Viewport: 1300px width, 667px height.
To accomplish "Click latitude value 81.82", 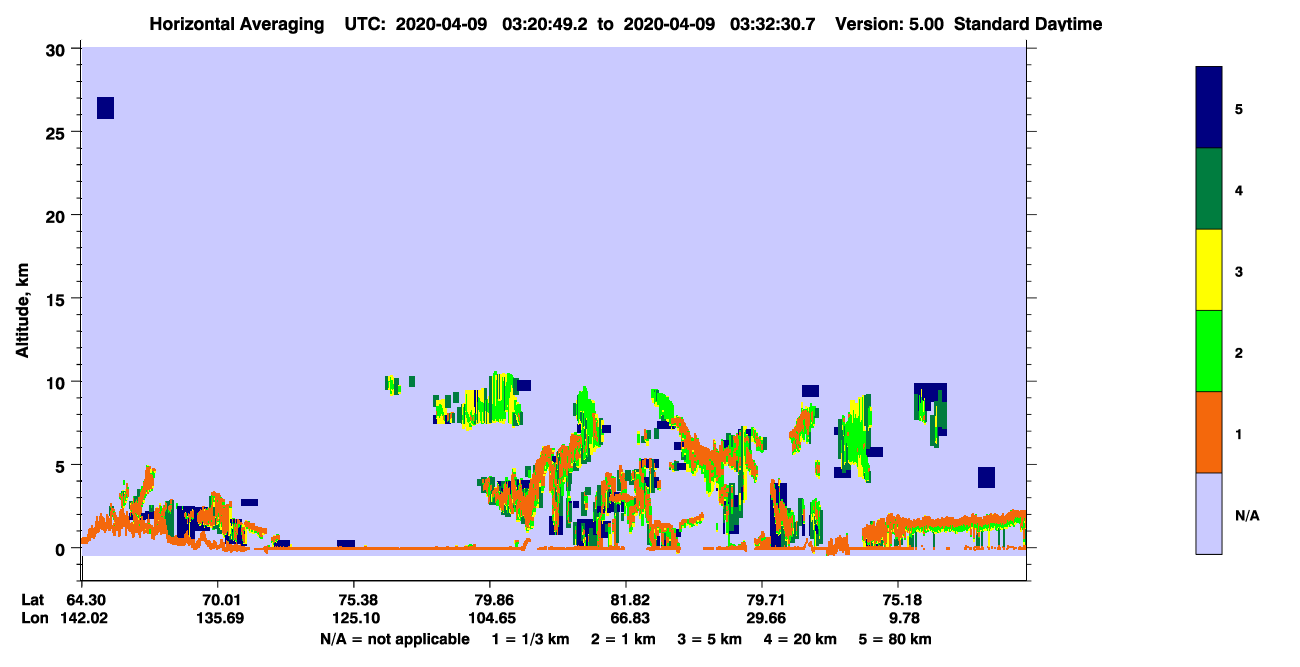I will [x=626, y=600].
